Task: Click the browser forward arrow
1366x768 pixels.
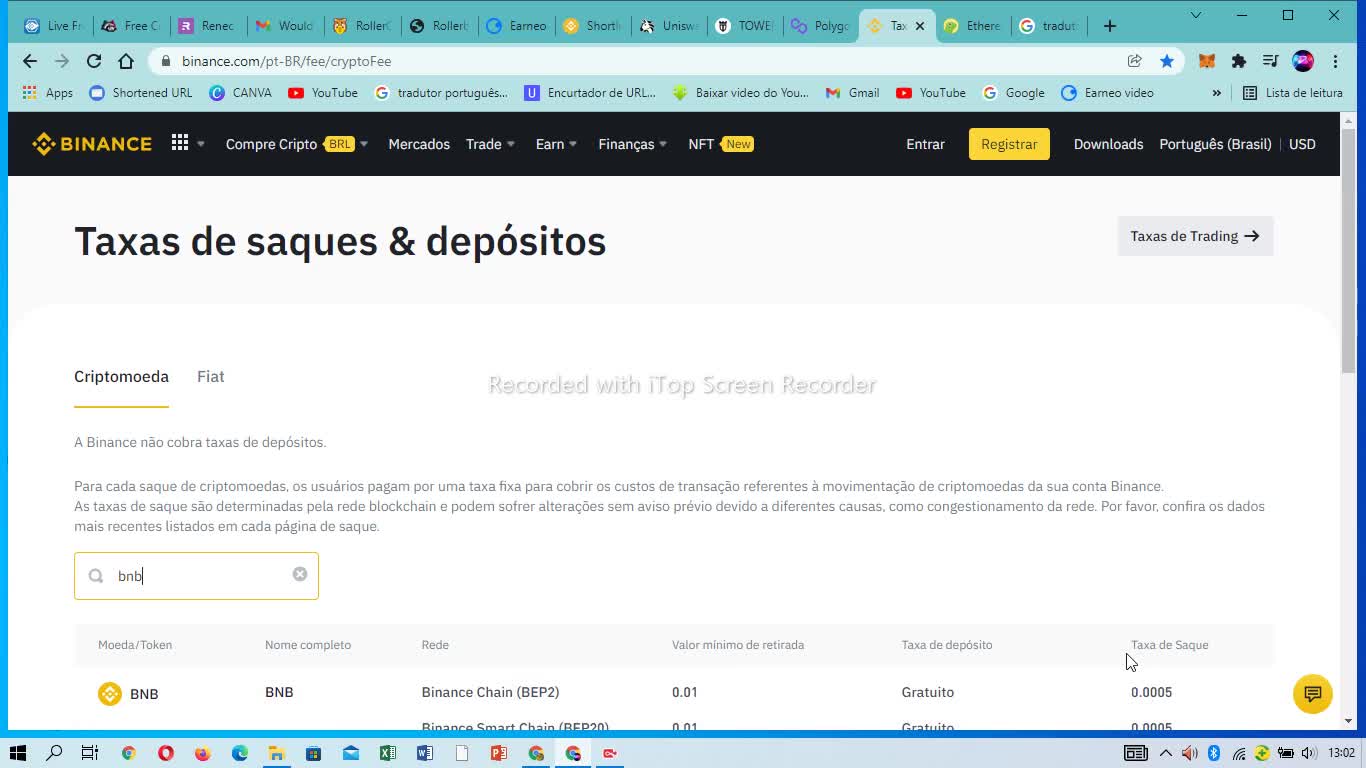Action: [62, 61]
